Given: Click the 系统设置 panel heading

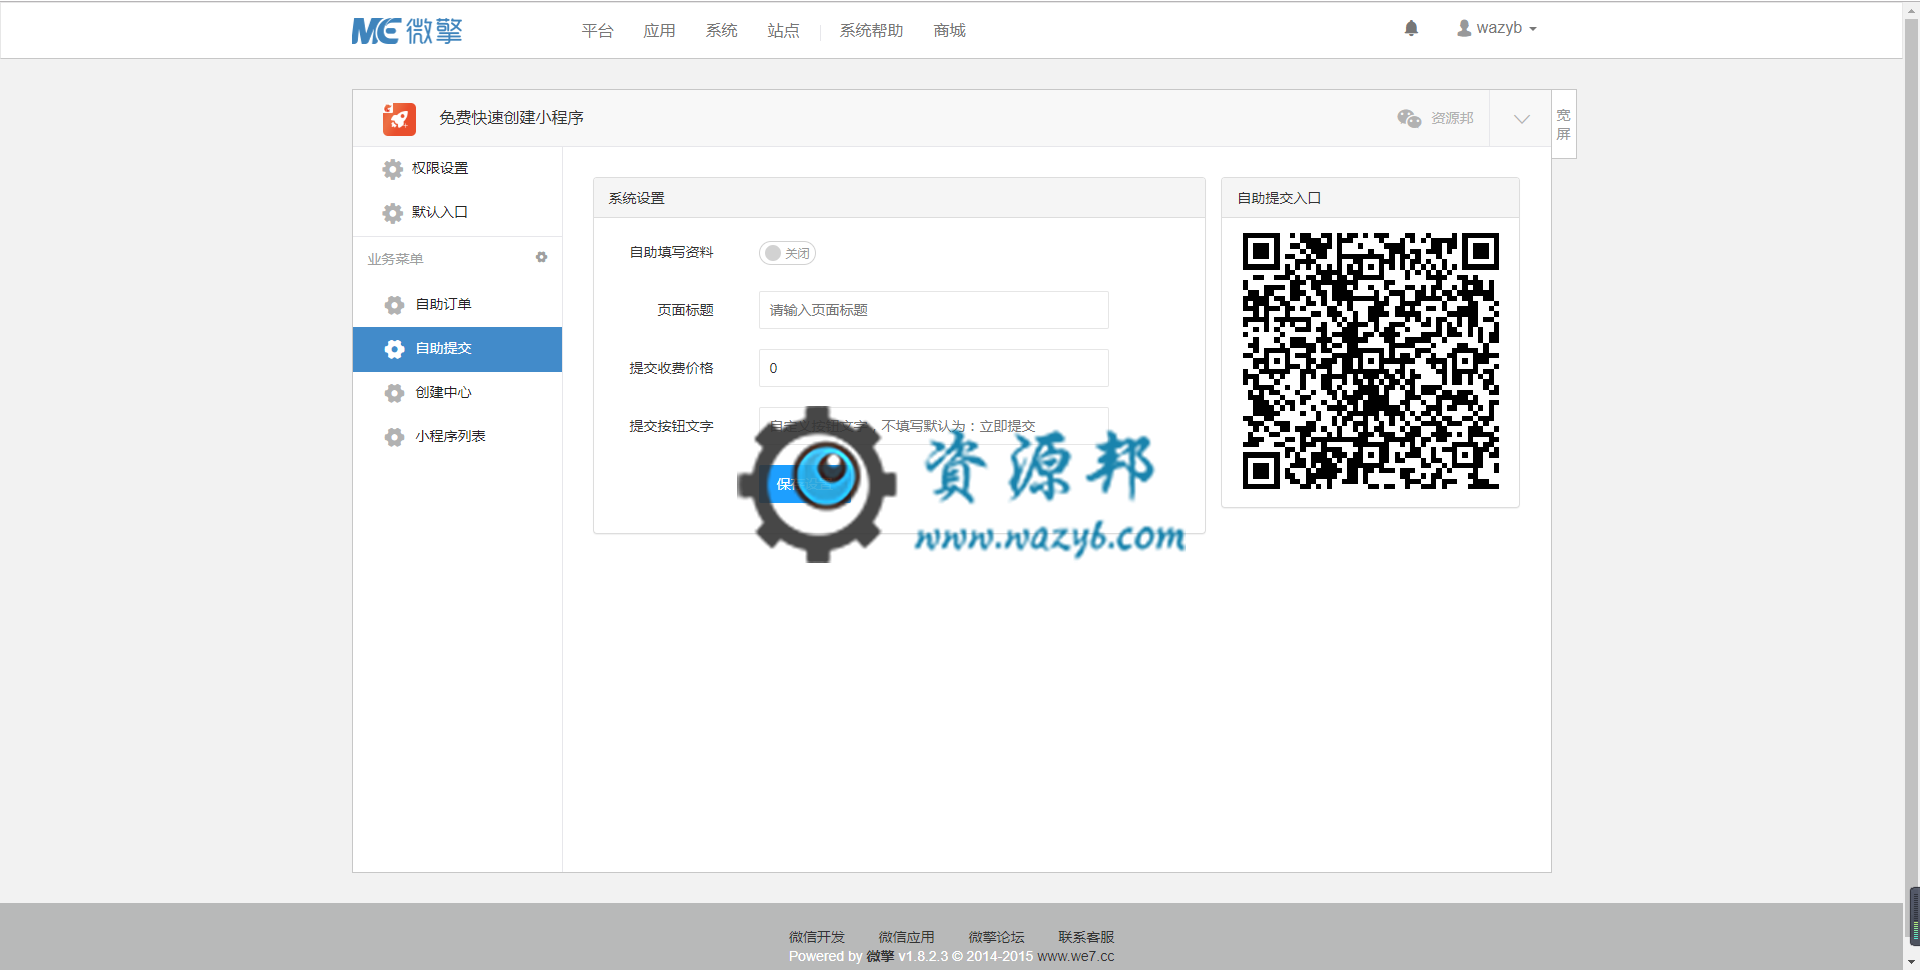Looking at the screenshot, I should pyautogui.click(x=637, y=198).
